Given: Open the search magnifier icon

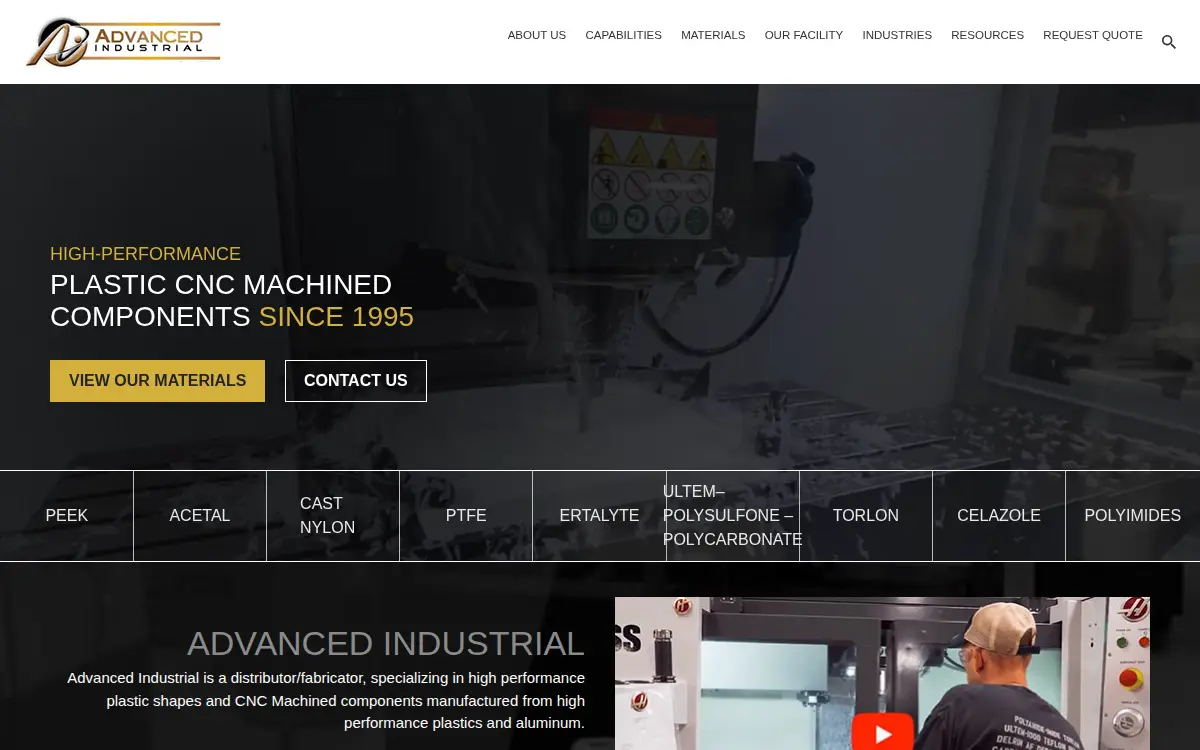Looking at the screenshot, I should [x=1168, y=42].
